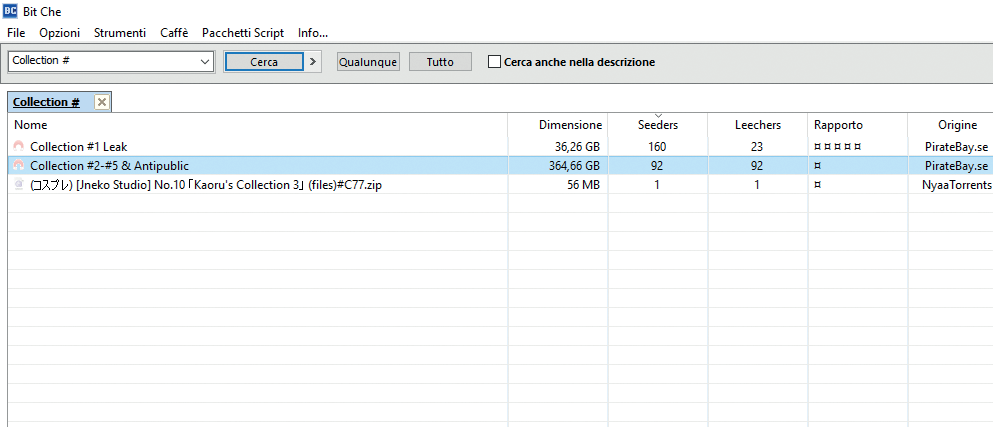The image size is (993, 427).
Task: Click the Cerca search button
Action: coord(263,62)
